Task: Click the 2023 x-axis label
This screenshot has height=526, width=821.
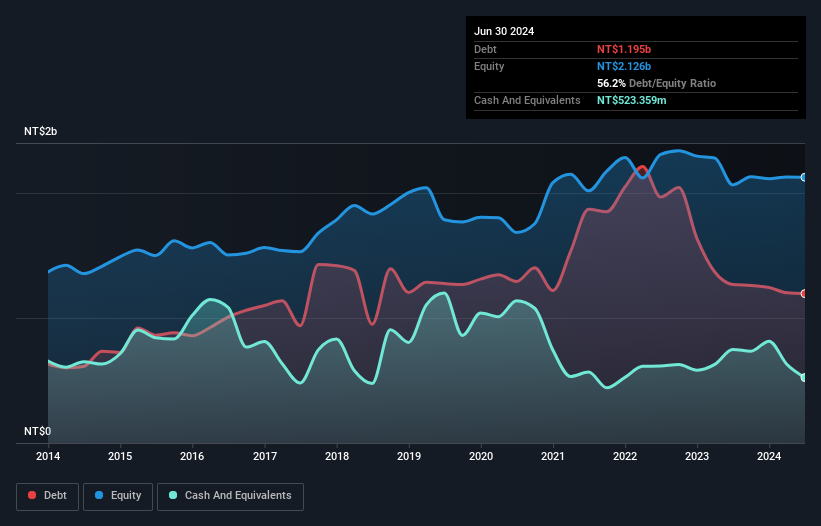Action: coord(697,456)
